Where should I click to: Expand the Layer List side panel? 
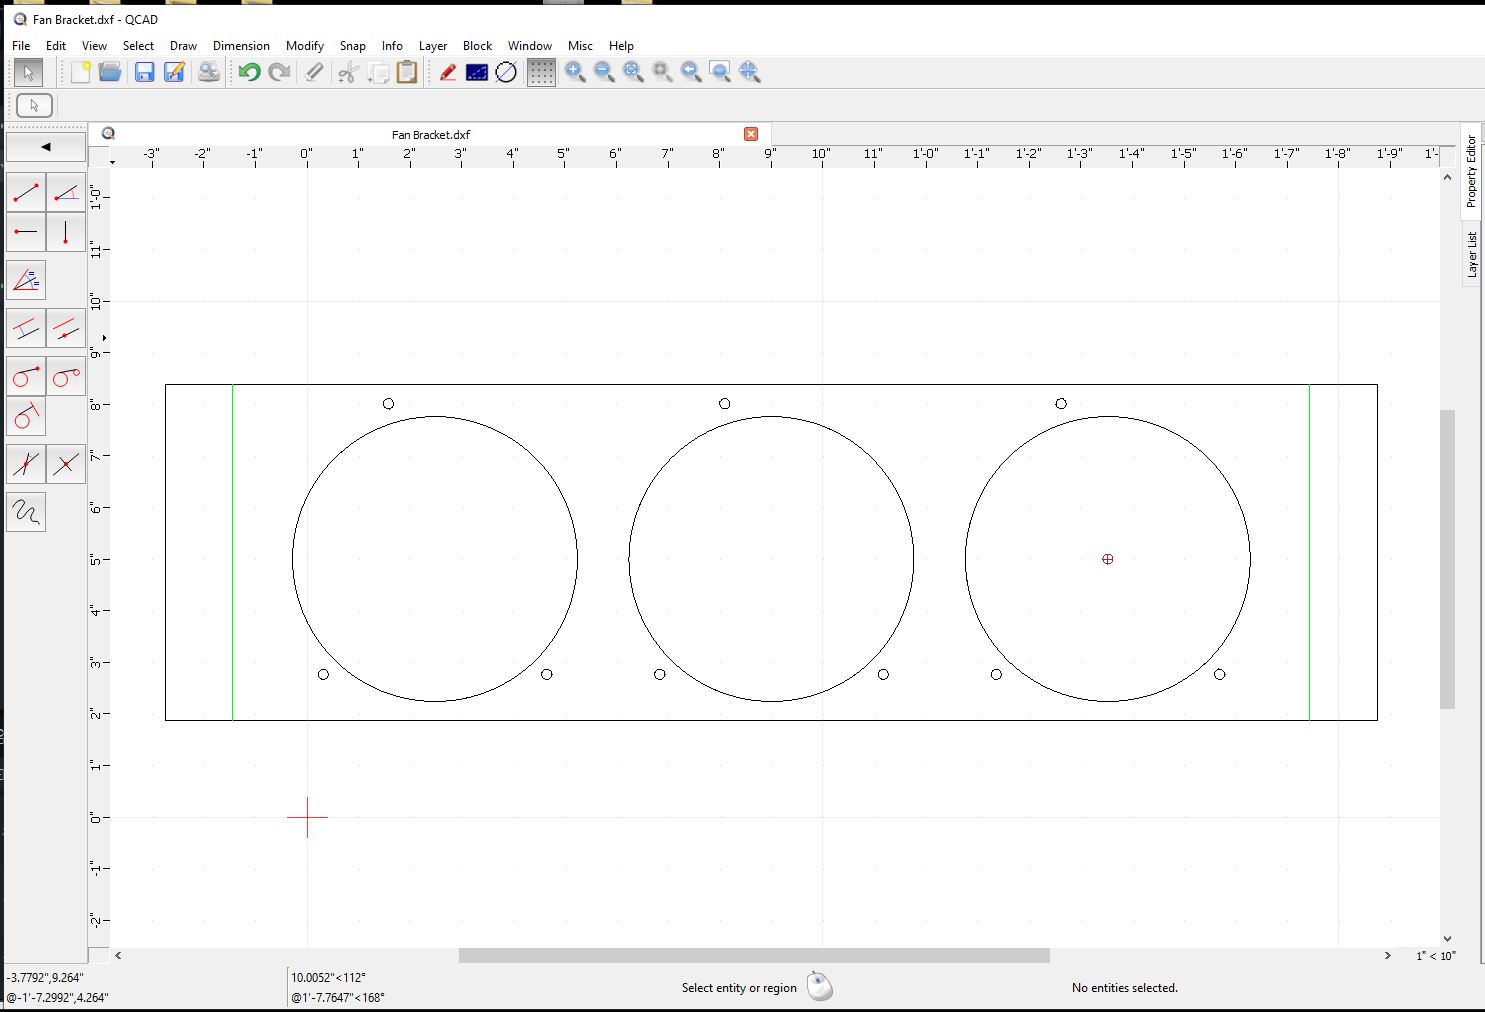[1471, 255]
